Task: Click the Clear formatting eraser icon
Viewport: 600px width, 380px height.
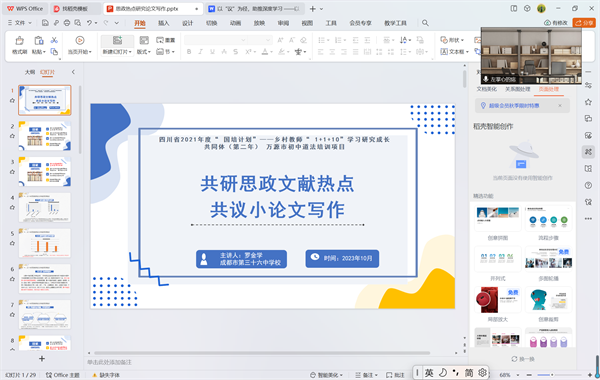Action: click(303, 40)
